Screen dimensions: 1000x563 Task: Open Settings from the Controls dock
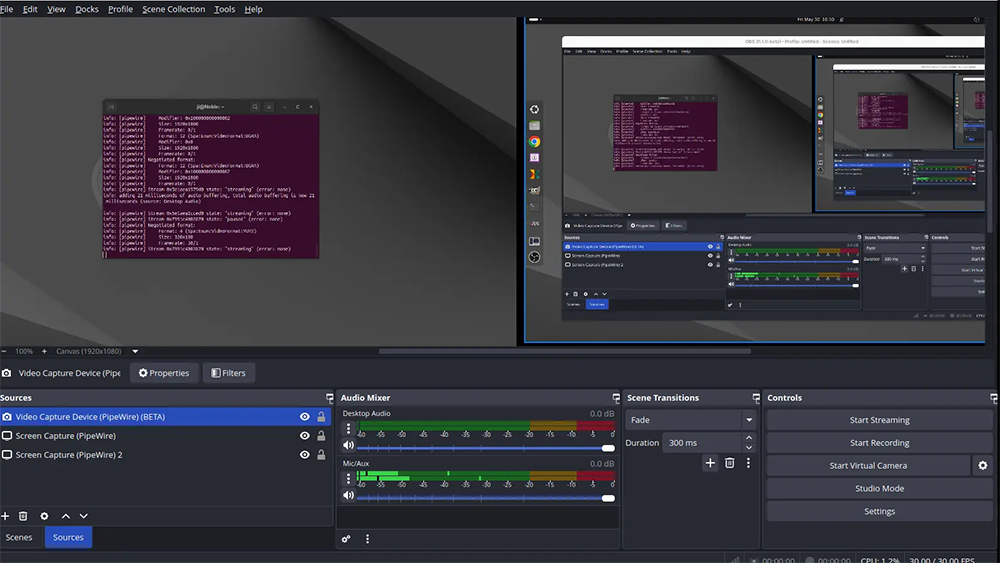coord(879,511)
